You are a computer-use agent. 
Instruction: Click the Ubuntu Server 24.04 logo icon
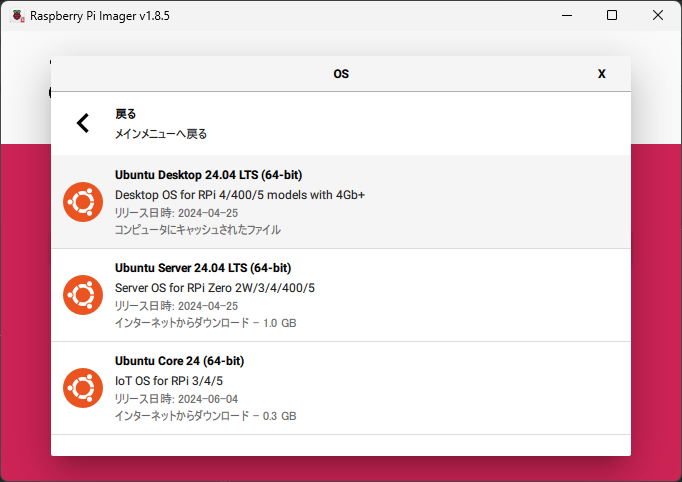pos(83,295)
